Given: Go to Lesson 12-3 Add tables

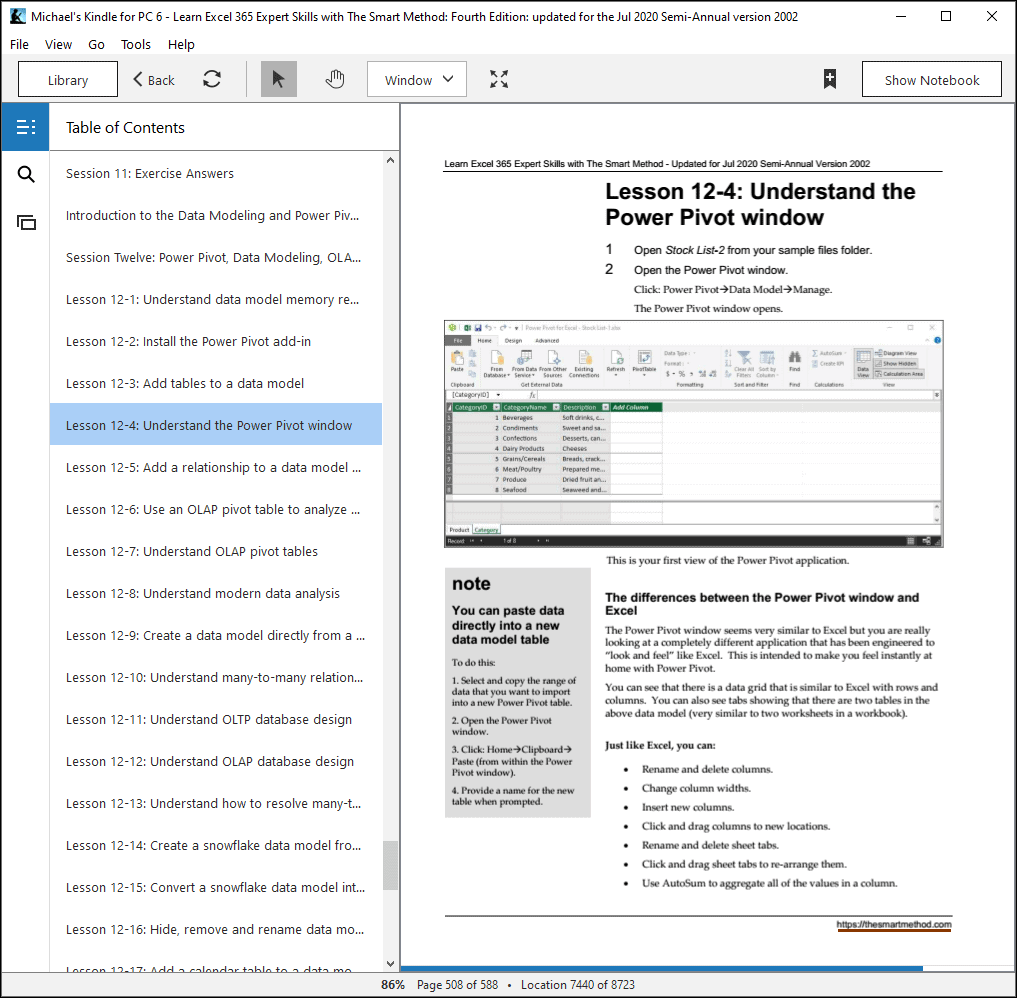Looking at the screenshot, I should pyautogui.click(x=215, y=383).
